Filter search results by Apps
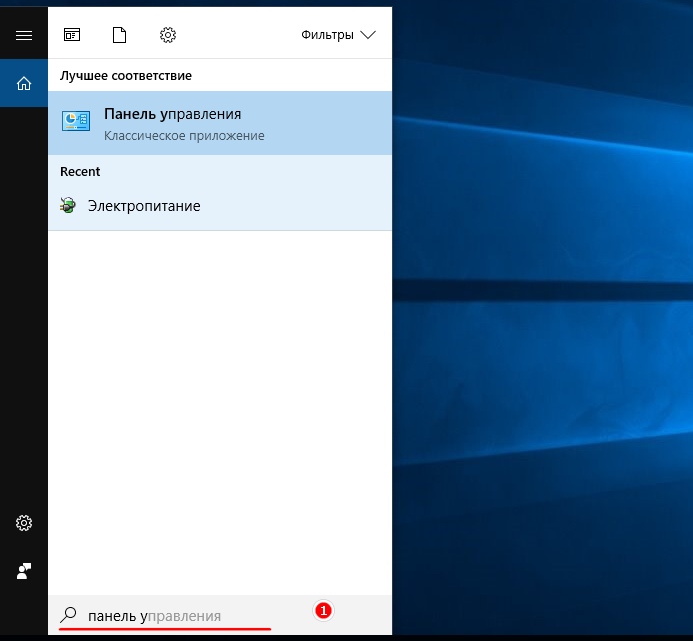This screenshot has width=693, height=641. pyautogui.click(x=72, y=34)
